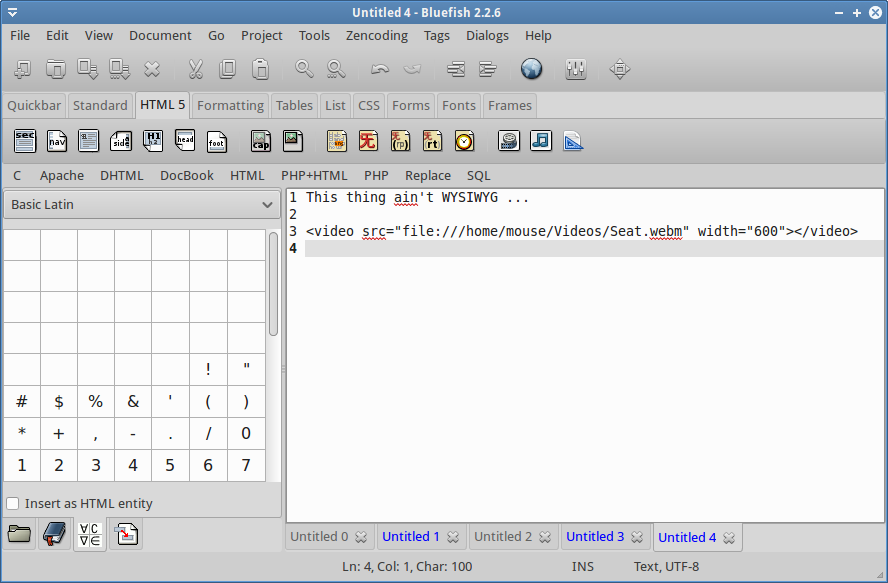Expand the Basic Latin character set dropdown
The height and width of the screenshot is (583, 888).
[142, 205]
